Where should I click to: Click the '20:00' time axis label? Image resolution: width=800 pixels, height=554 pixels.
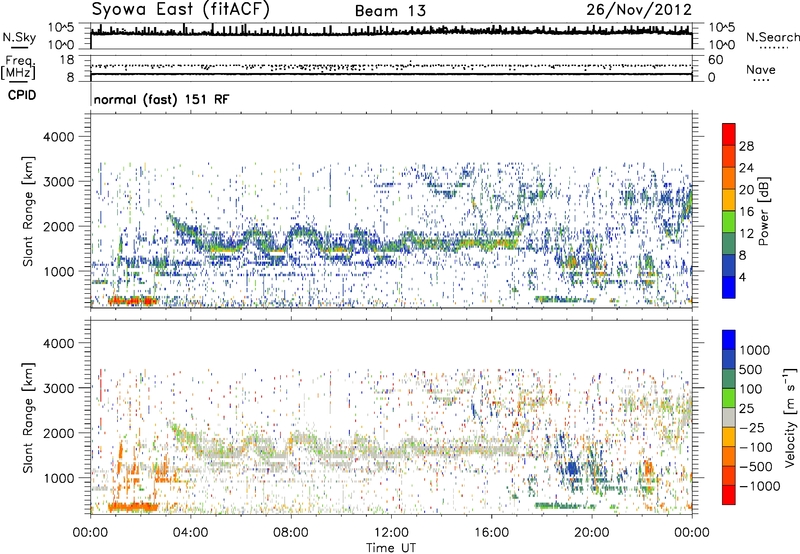(591, 533)
